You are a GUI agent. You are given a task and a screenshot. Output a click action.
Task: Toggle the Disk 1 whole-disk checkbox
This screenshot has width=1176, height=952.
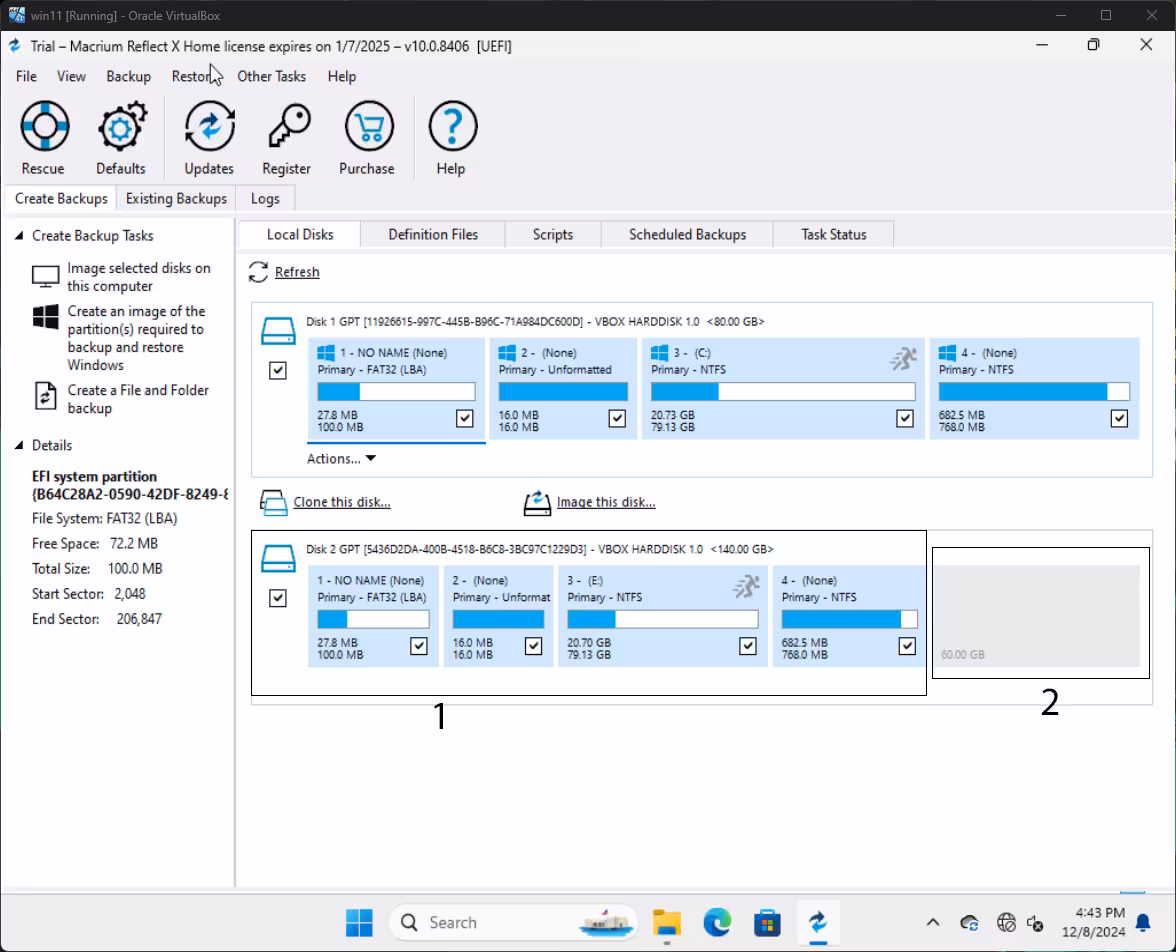(278, 371)
